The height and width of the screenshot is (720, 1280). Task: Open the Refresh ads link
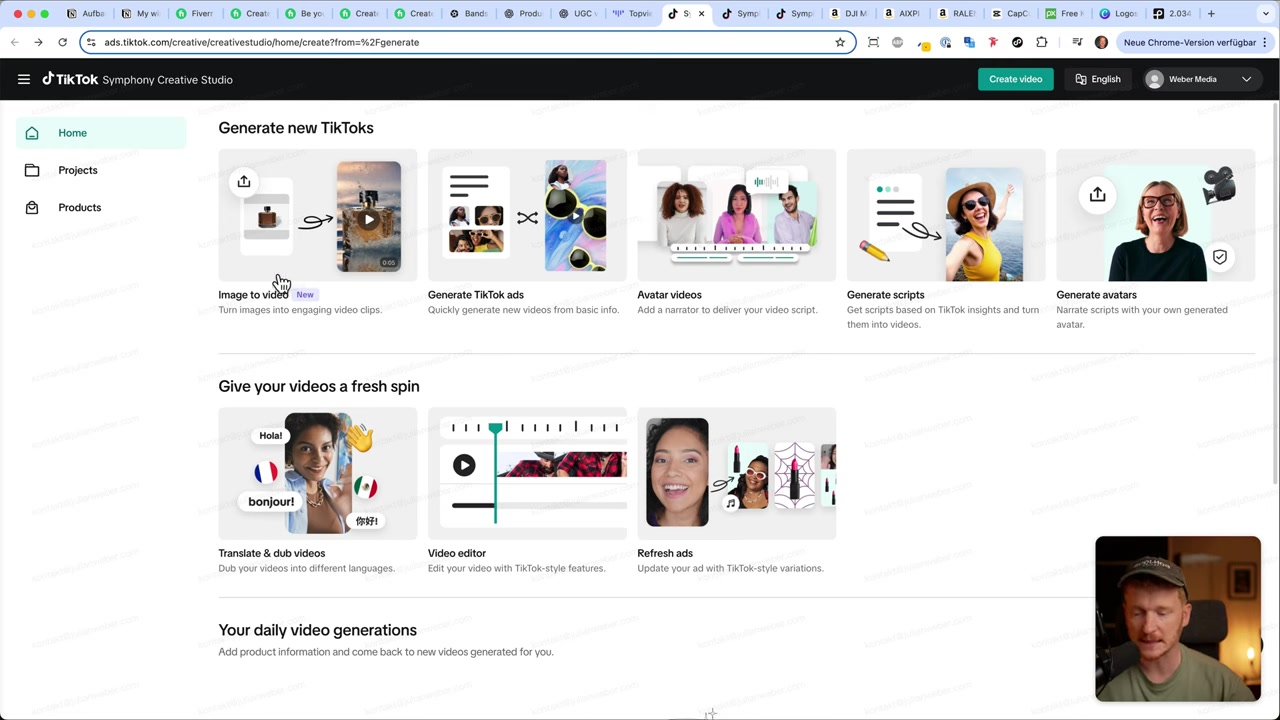(665, 553)
